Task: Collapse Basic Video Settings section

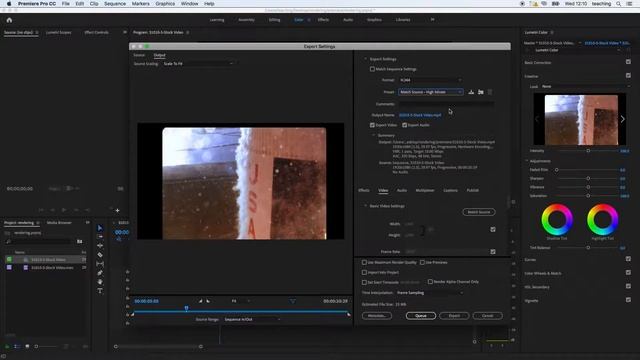Action: click(366, 206)
